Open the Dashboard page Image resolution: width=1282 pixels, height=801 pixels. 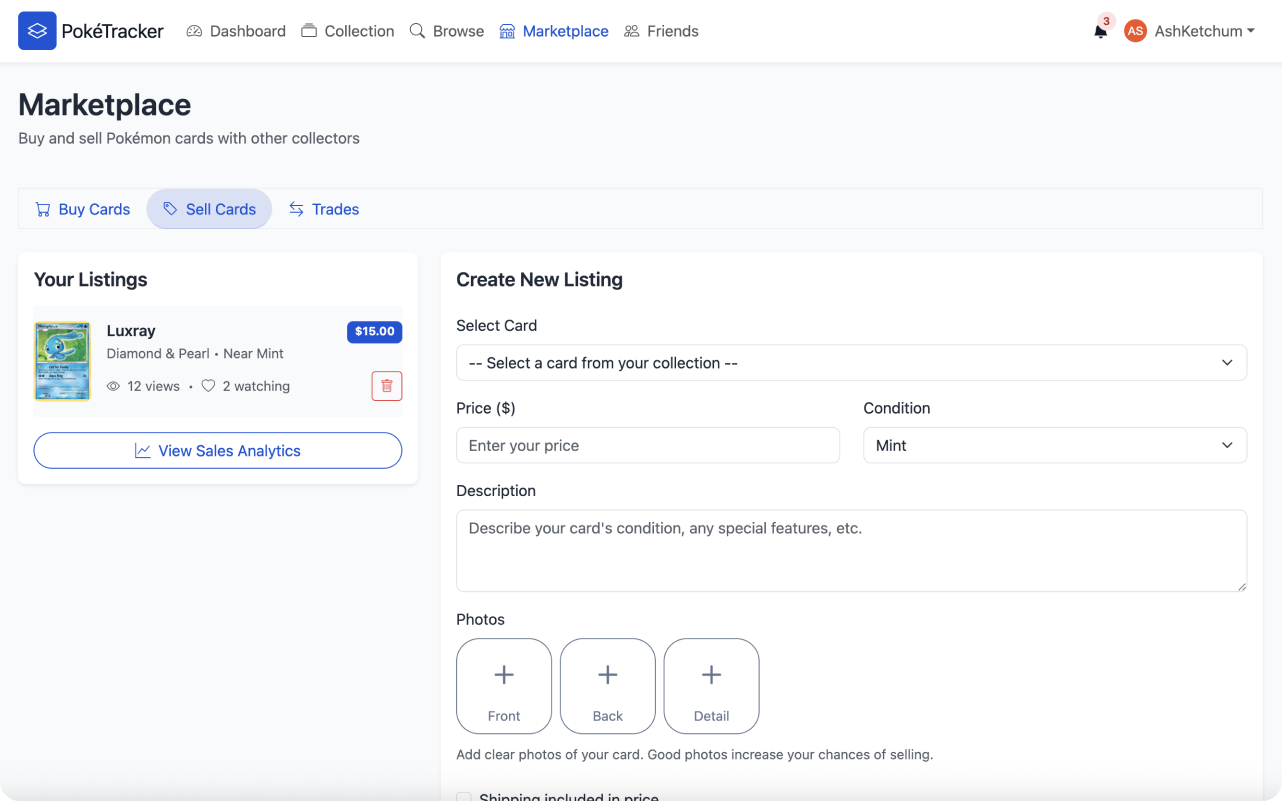click(236, 31)
